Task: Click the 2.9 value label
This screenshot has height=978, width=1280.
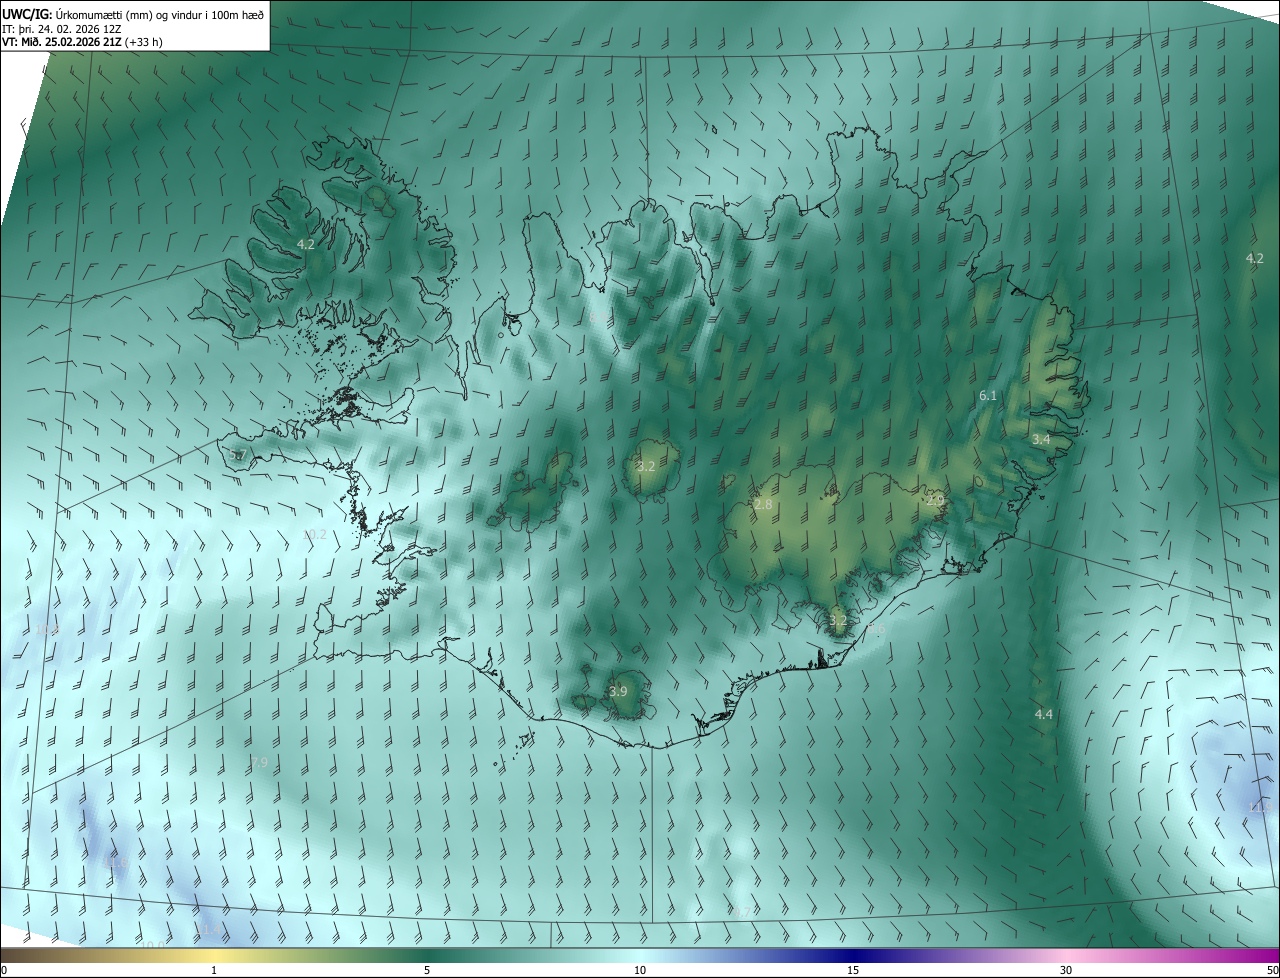Action: (x=935, y=500)
